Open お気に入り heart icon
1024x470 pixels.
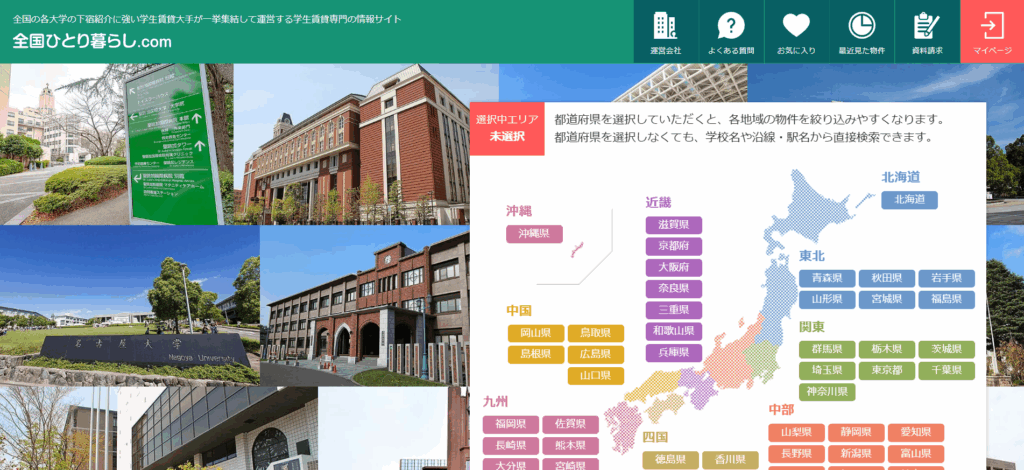796,31
